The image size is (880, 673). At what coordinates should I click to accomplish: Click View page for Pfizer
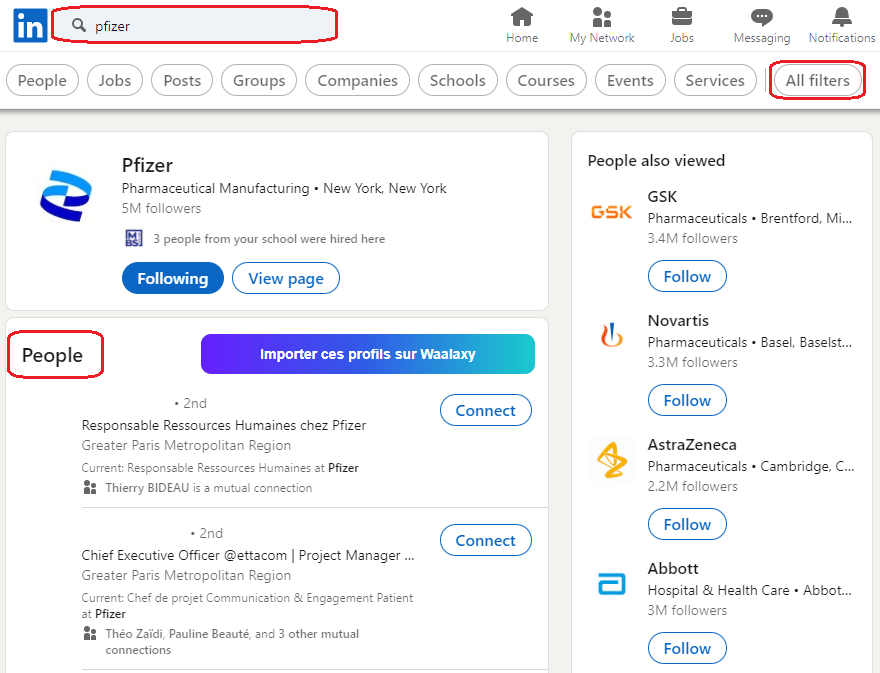286,278
